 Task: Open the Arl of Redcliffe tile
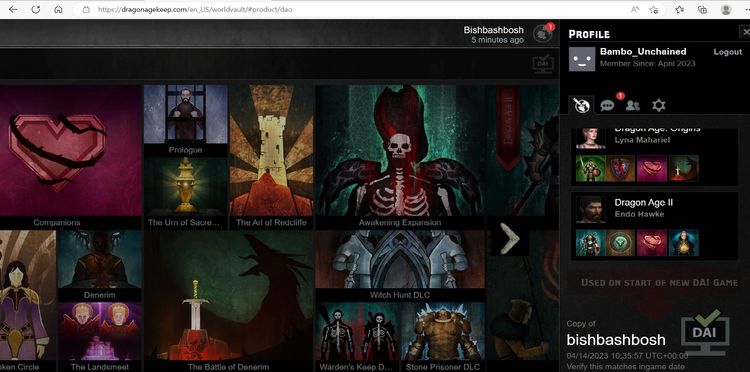coord(271,157)
